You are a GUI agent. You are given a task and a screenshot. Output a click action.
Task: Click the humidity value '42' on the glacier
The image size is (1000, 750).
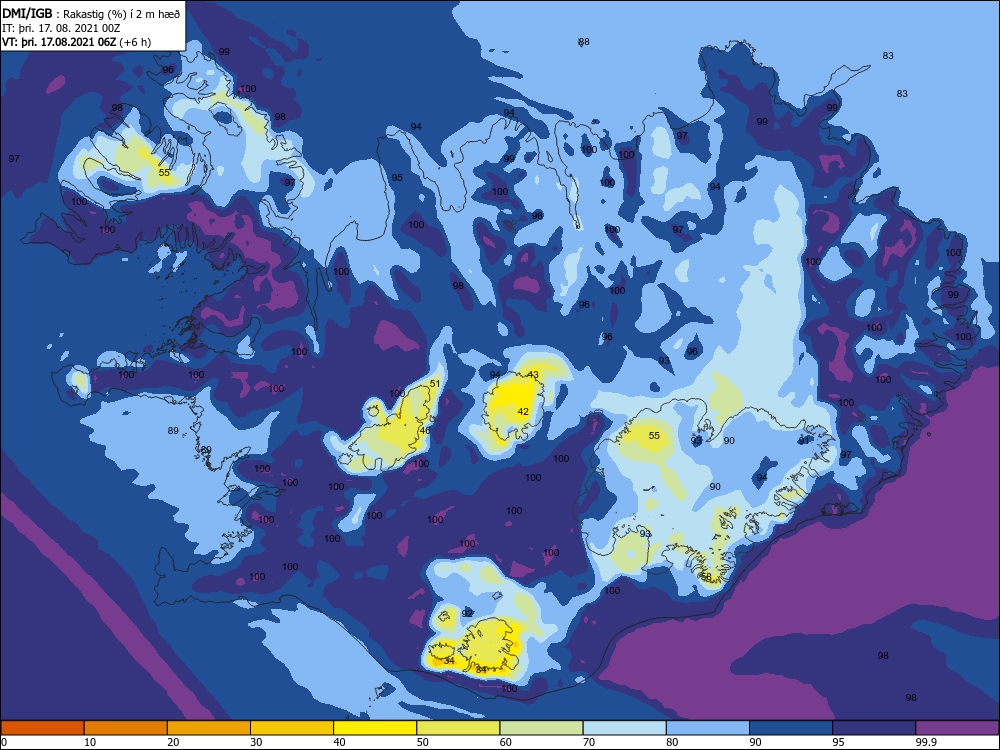[x=523, y=411]
